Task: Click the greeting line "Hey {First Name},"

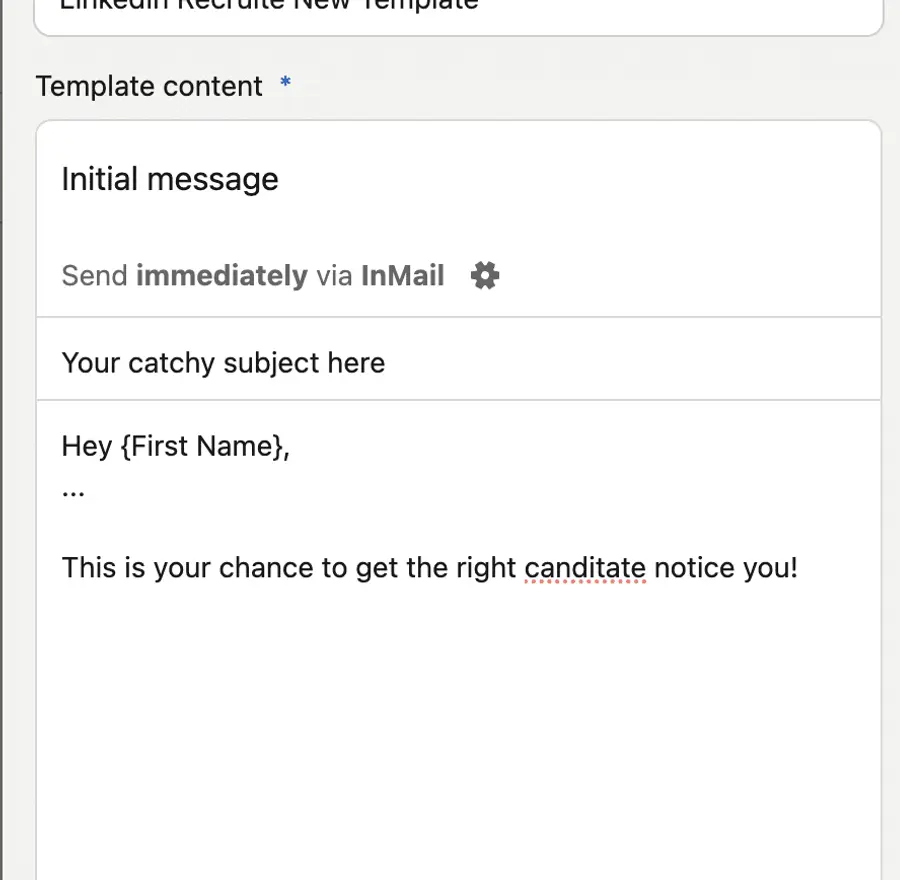Action: pyautogui.click(x=176, y=446)
